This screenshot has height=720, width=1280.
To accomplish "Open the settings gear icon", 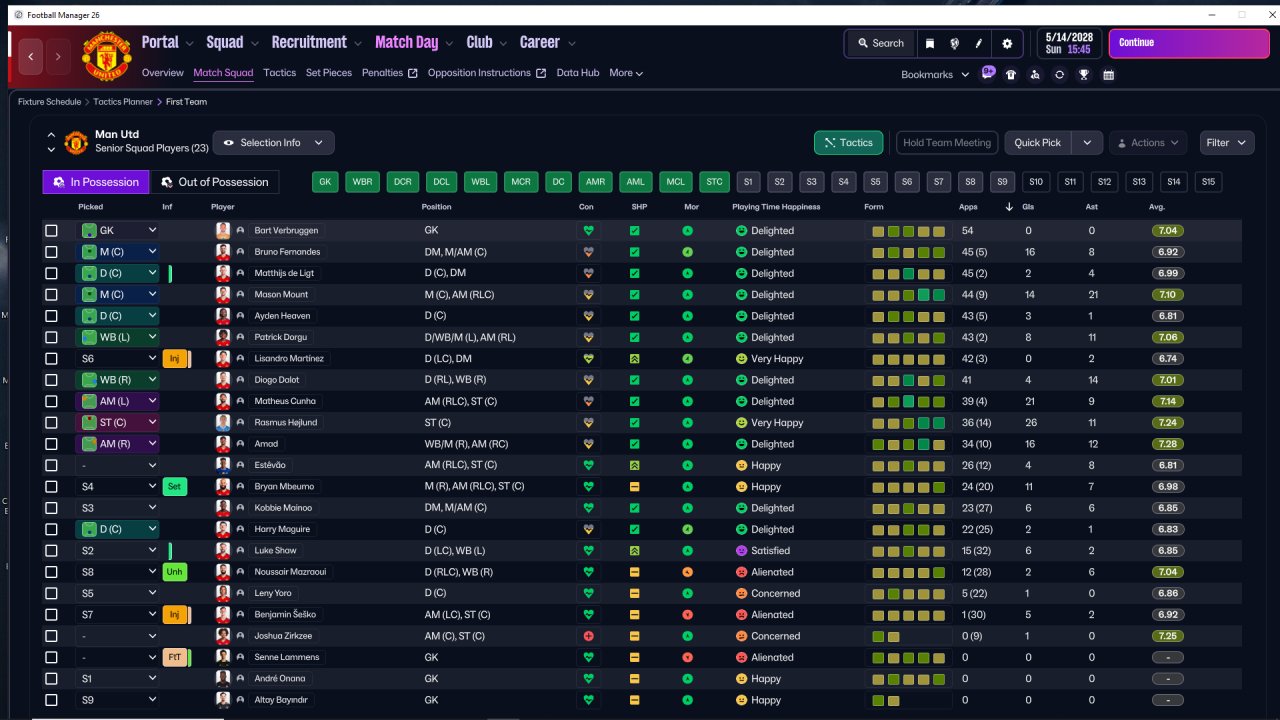I will click(1007, 43).
